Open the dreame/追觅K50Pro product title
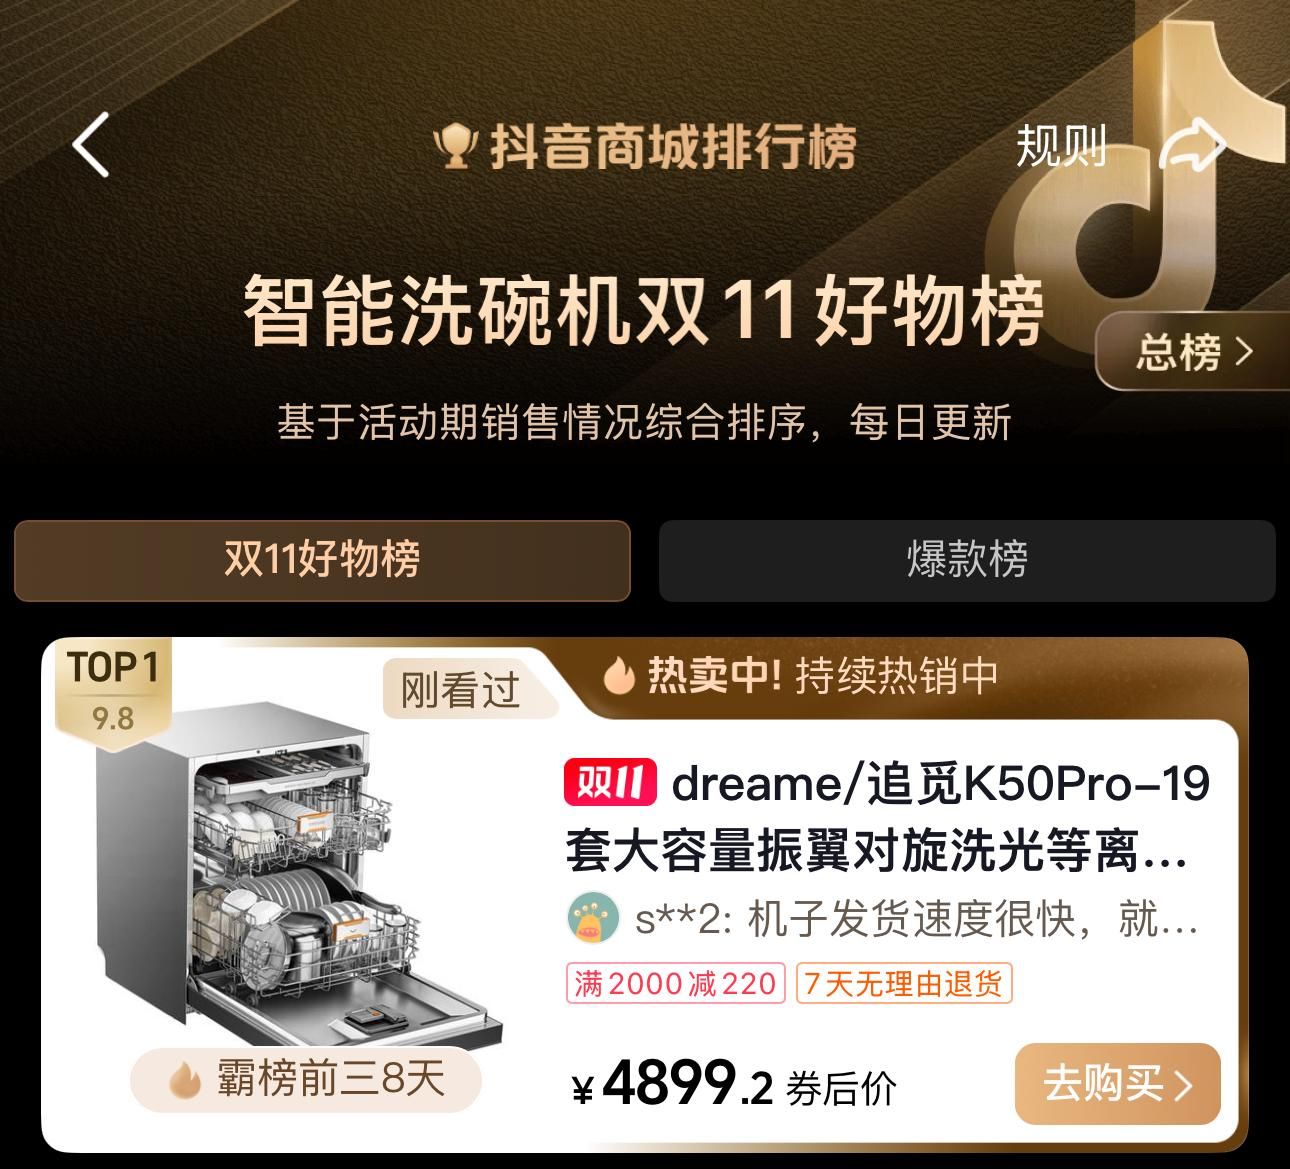The image size is (1290, 1169). pos(888,817)
